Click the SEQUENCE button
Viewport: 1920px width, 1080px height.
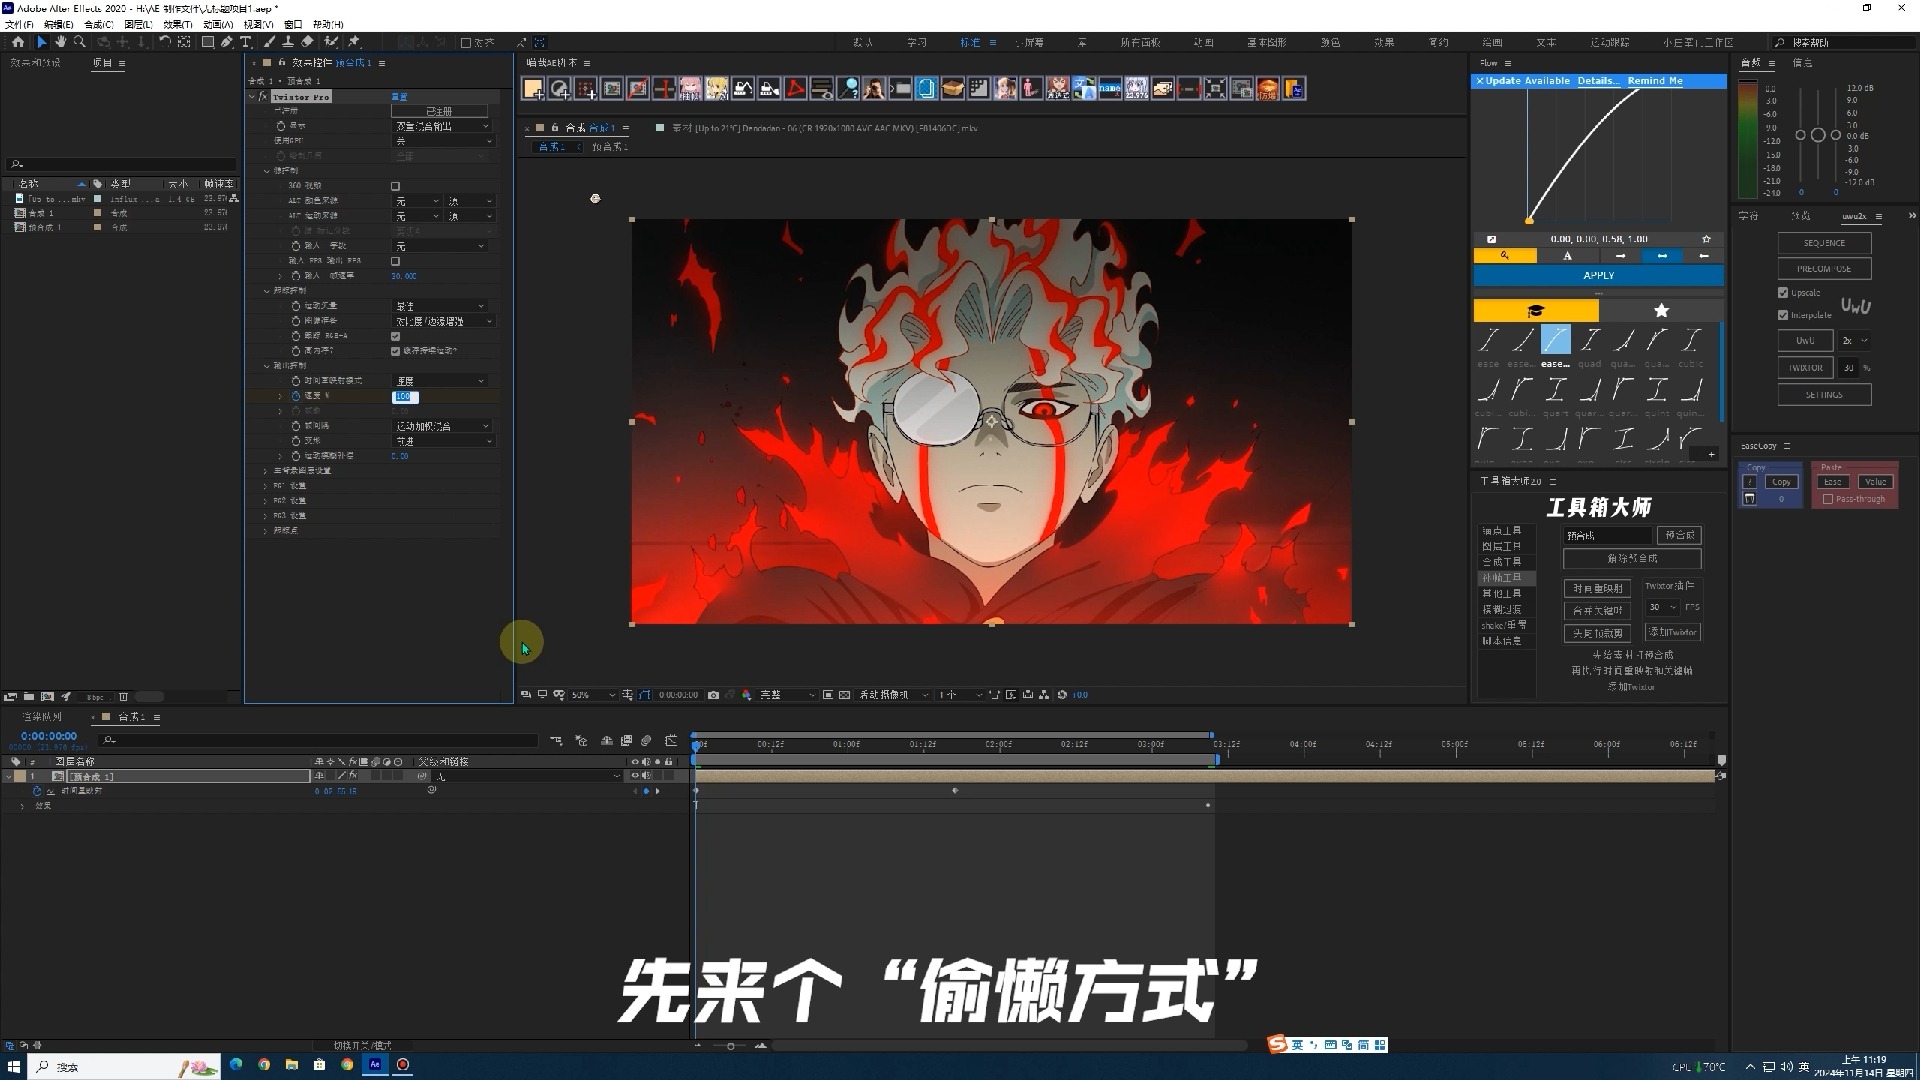click(x=1824, y=243)
